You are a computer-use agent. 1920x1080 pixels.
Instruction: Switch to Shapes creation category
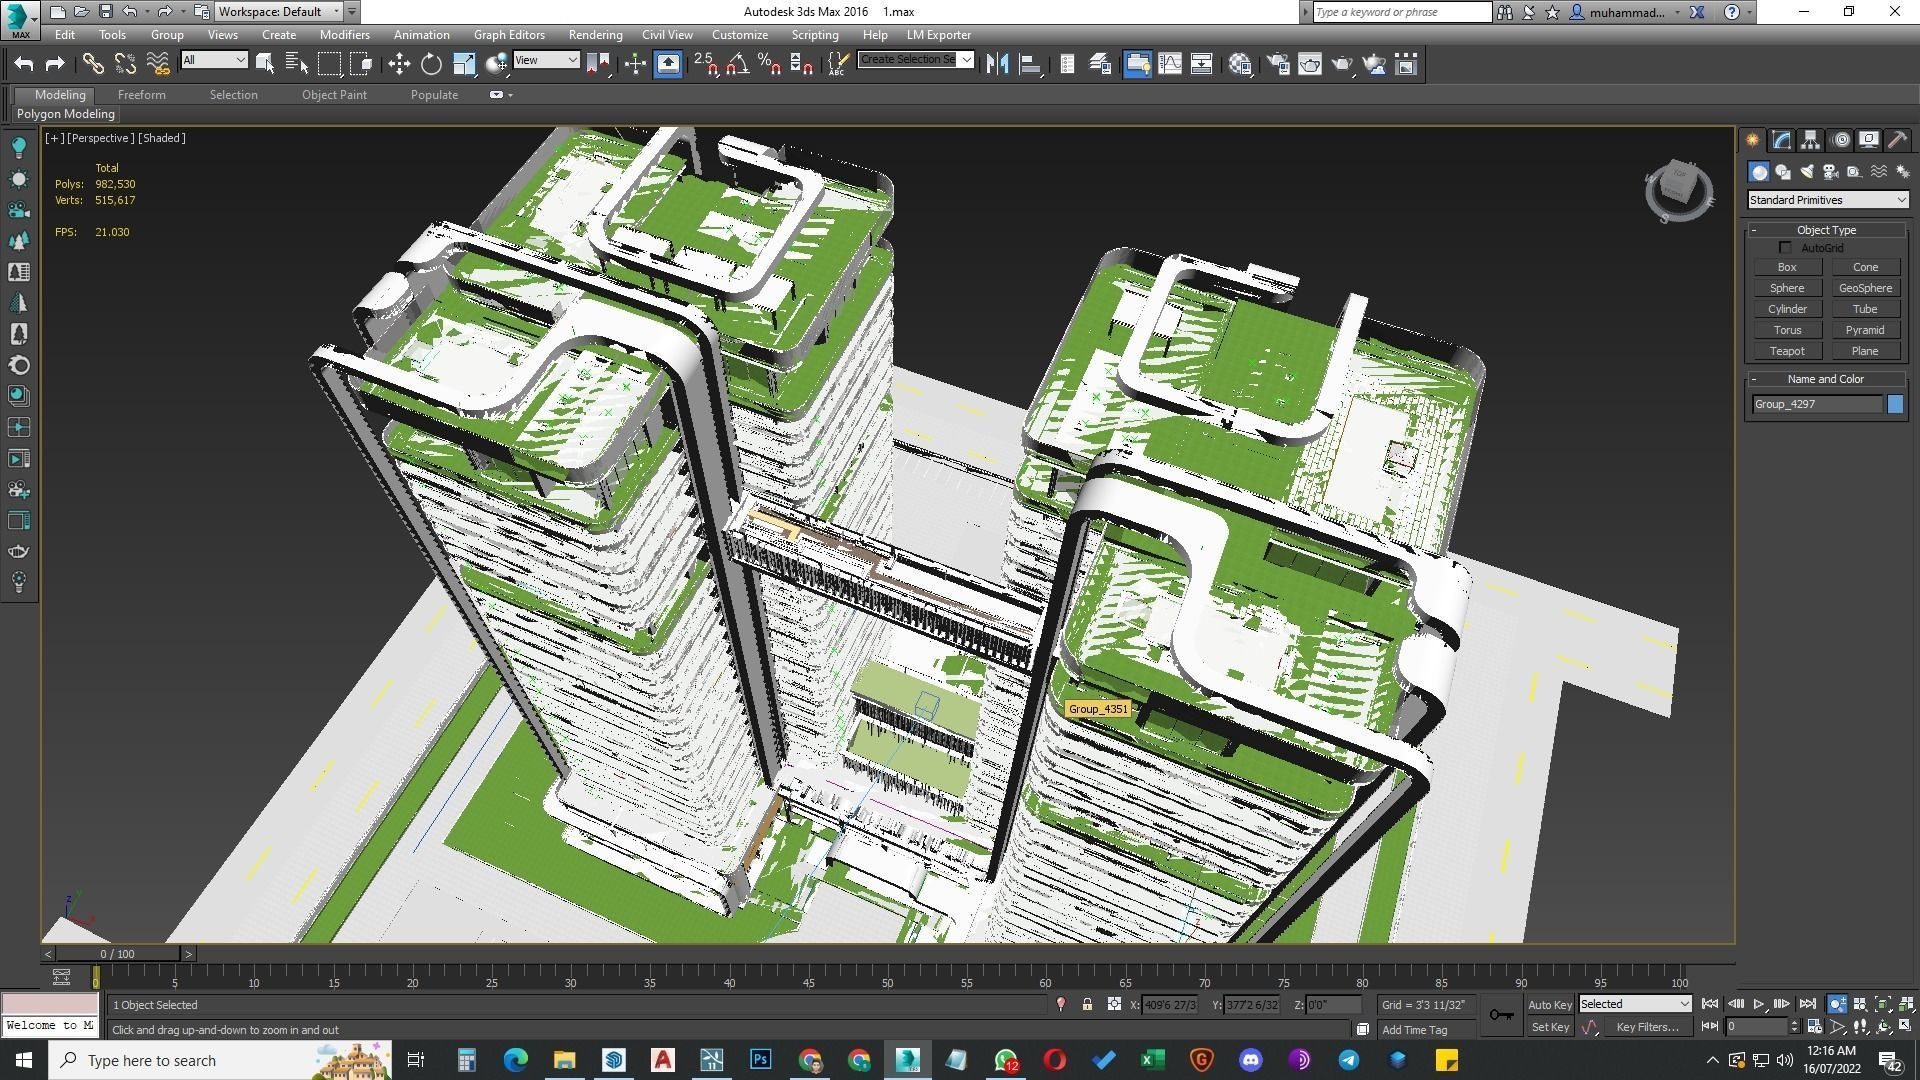(1782, 172)
